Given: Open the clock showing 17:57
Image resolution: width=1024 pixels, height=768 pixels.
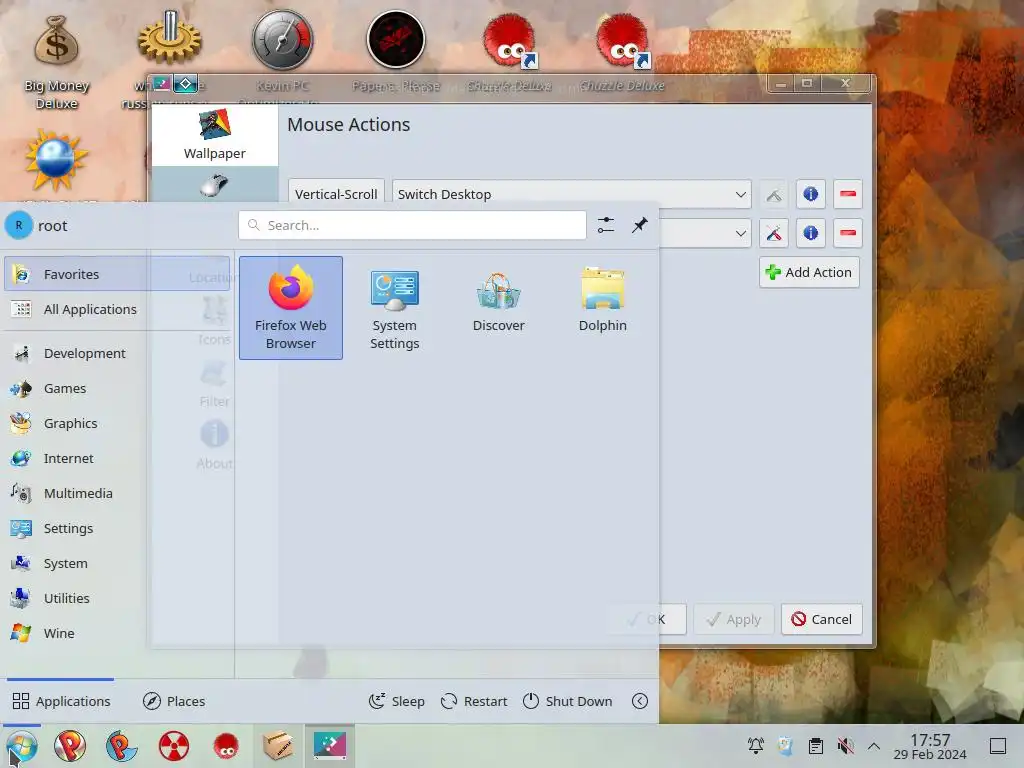Looking at the screenshot, I should pyautogui.click(x=930, y=746).
